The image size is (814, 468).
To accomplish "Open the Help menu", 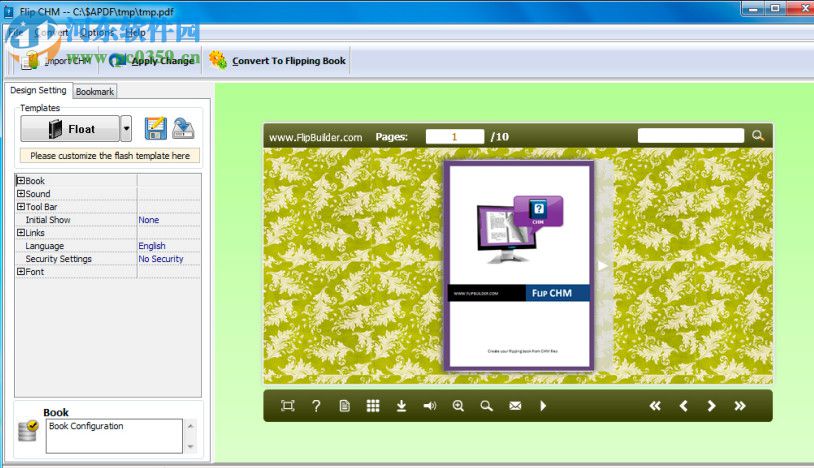I will pos(135,32).
